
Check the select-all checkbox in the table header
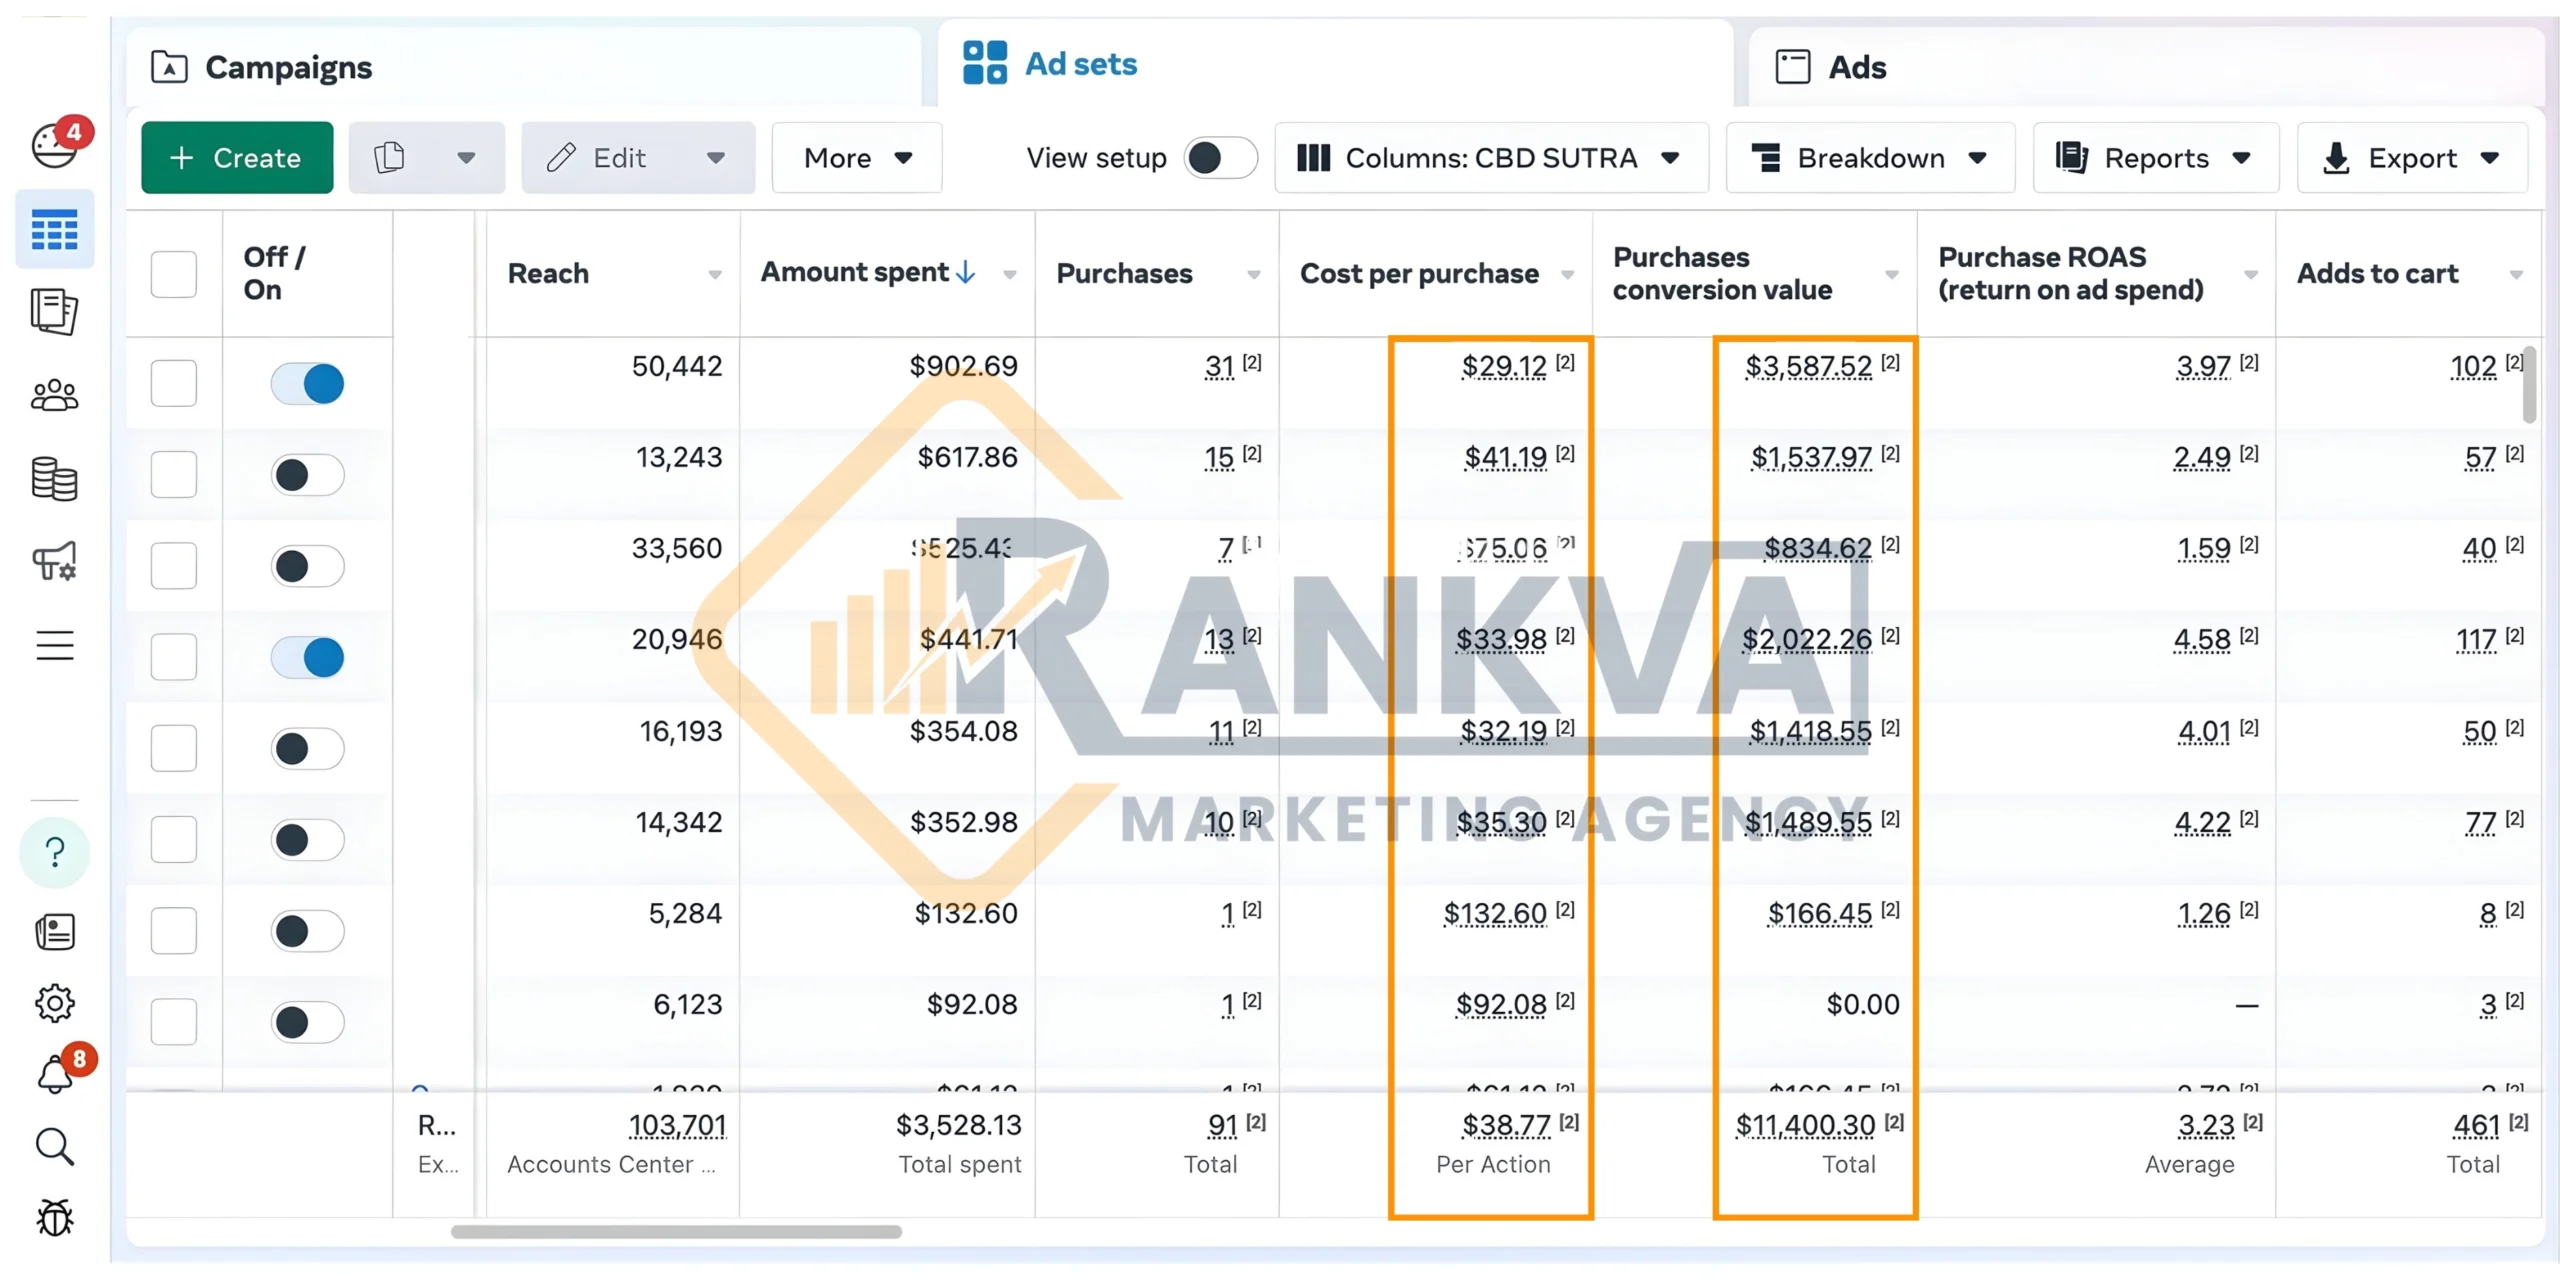(x=175, y=273)
